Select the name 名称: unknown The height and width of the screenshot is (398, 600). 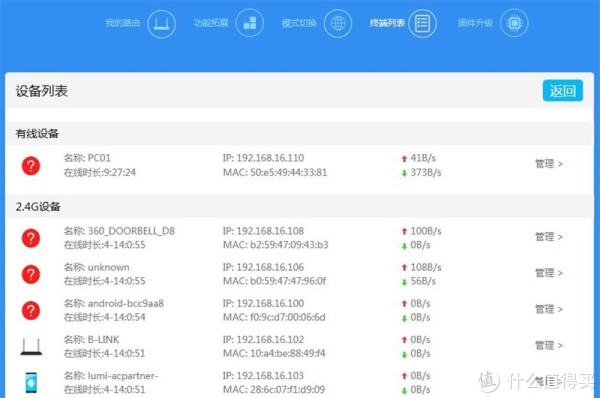click(96, 267)
